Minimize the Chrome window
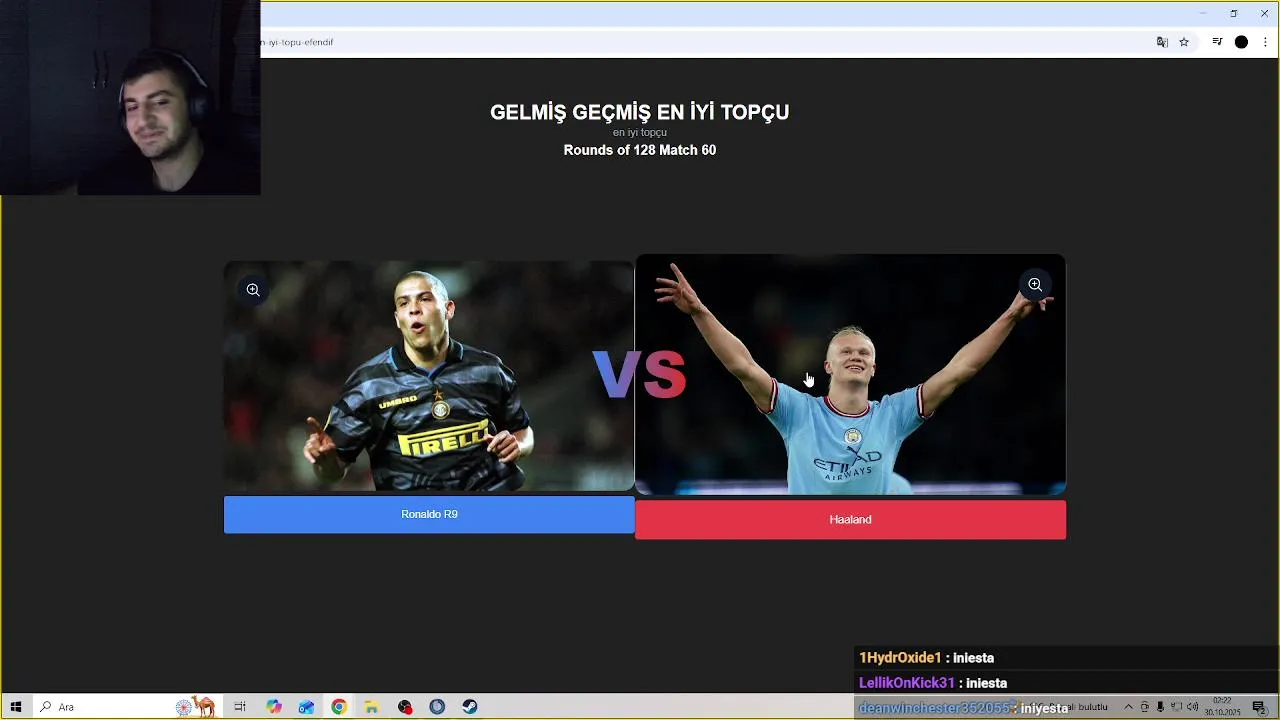1280x720 pixels. pyautogui.click(x=1203, y=13)
